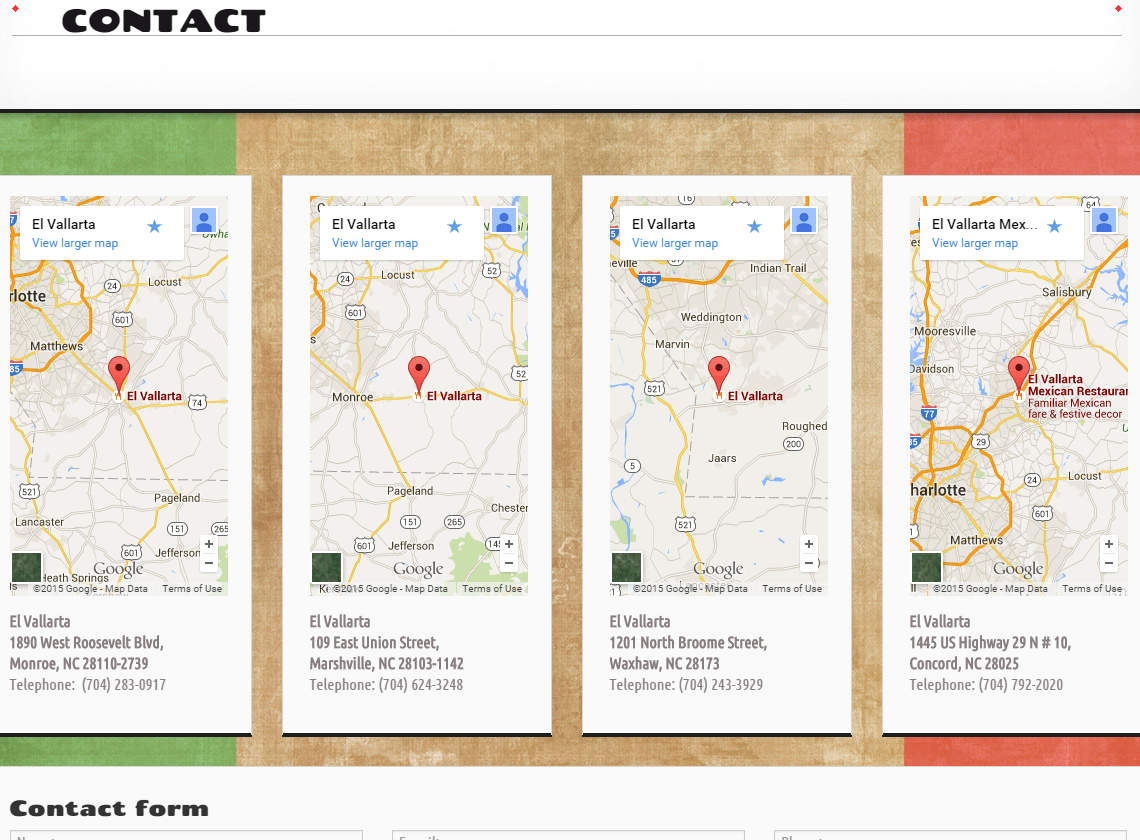Viewport: 1140px width, 840px height.
Task: Click the Contact form heading
Action: pyautogui.click(x=109, y=809)
